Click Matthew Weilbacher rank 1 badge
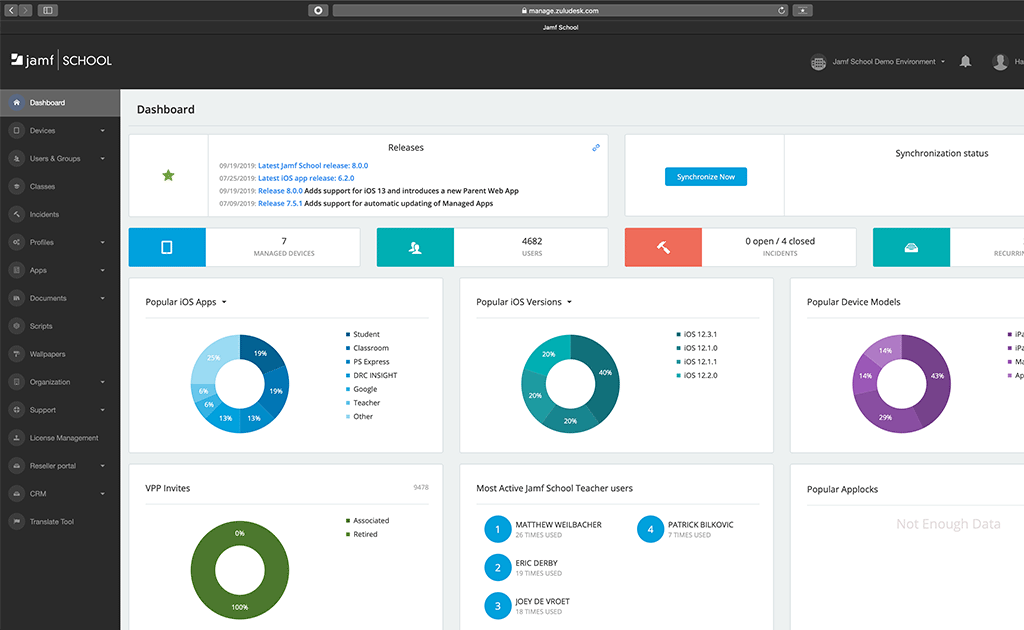Viewport: 1024px width, 630px height. tap(498, 529)
